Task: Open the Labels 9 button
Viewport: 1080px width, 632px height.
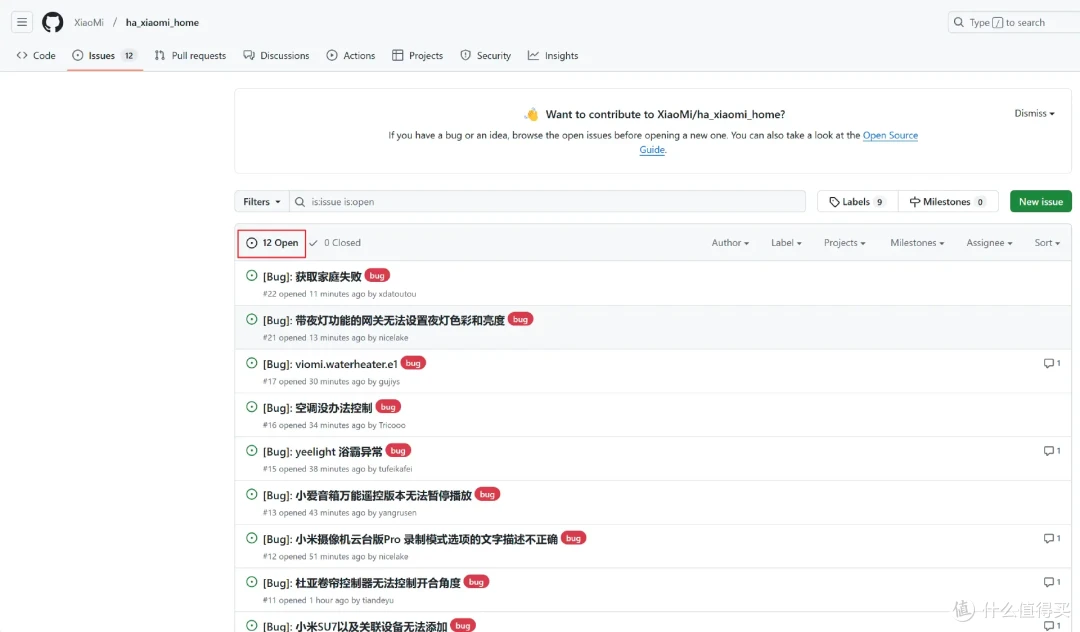Action: 858,202
